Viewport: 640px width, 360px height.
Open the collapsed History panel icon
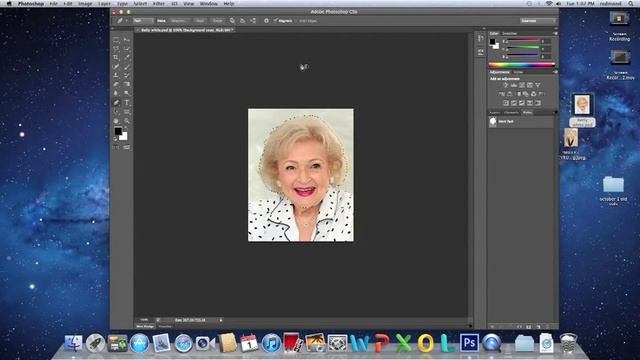pyautogui.click(x=480, y=38)
